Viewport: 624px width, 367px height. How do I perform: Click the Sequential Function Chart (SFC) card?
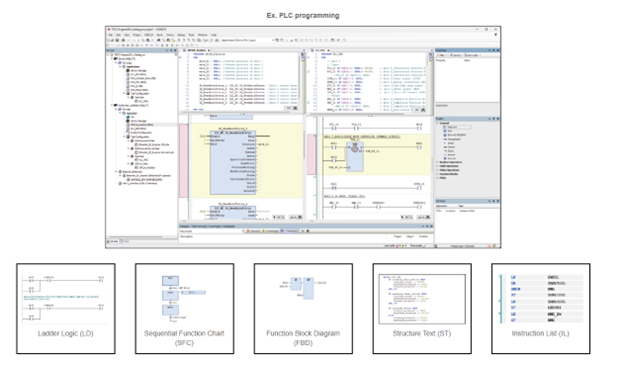tap(184, 308)
